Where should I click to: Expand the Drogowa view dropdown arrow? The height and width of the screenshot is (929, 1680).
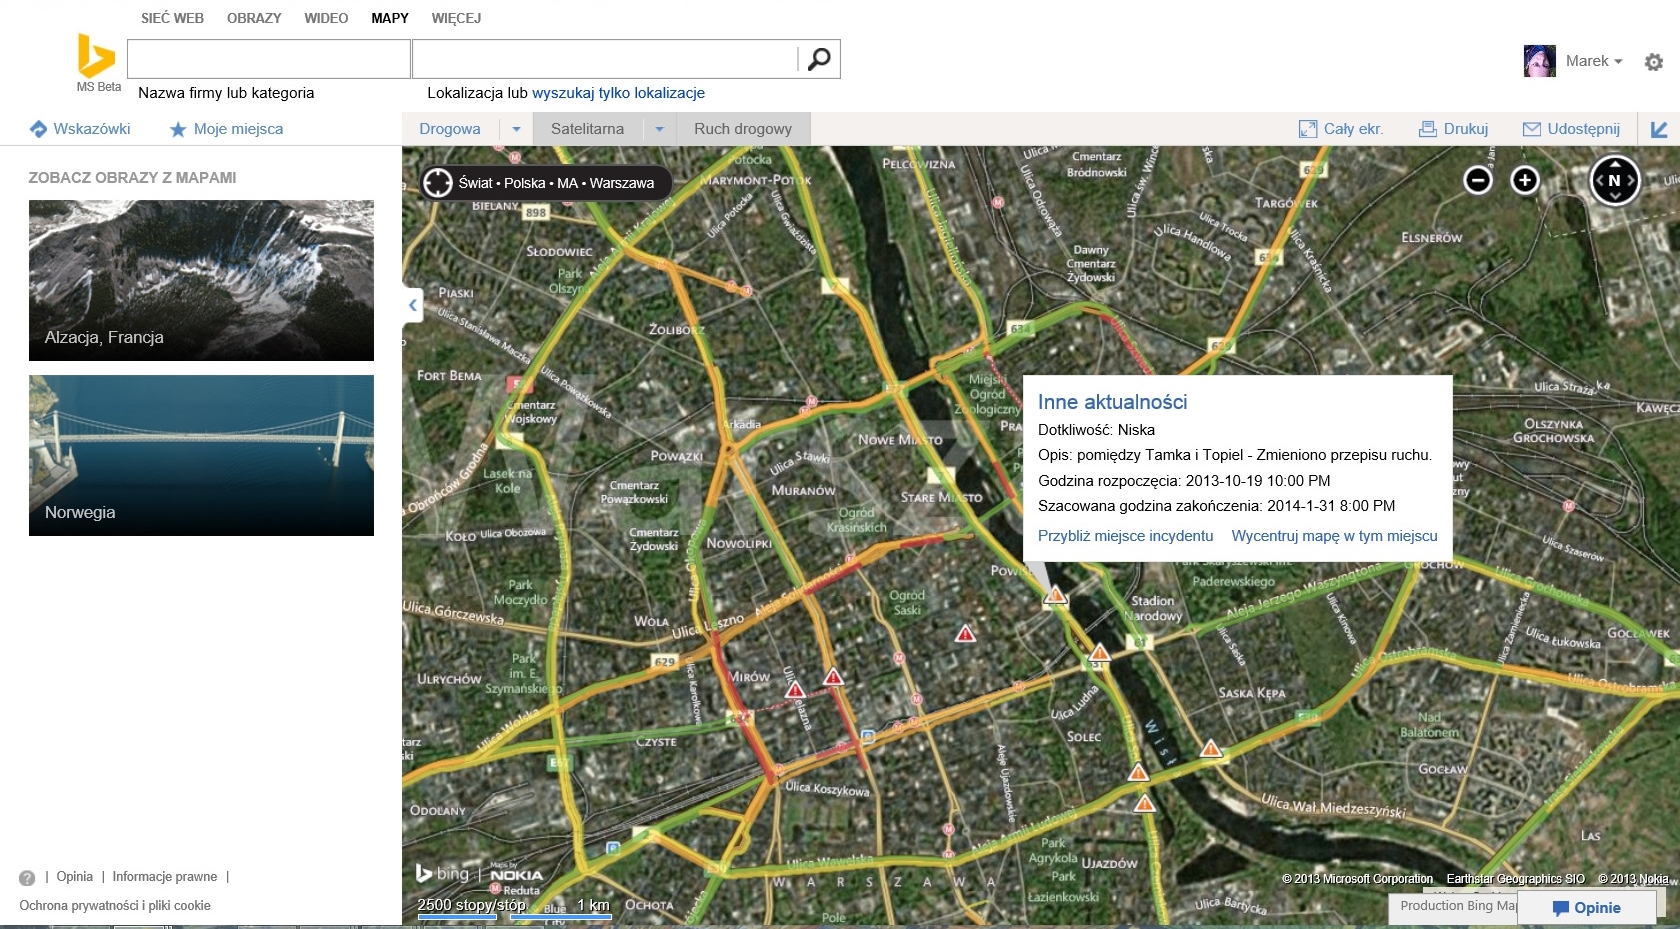tap(516, 129)
